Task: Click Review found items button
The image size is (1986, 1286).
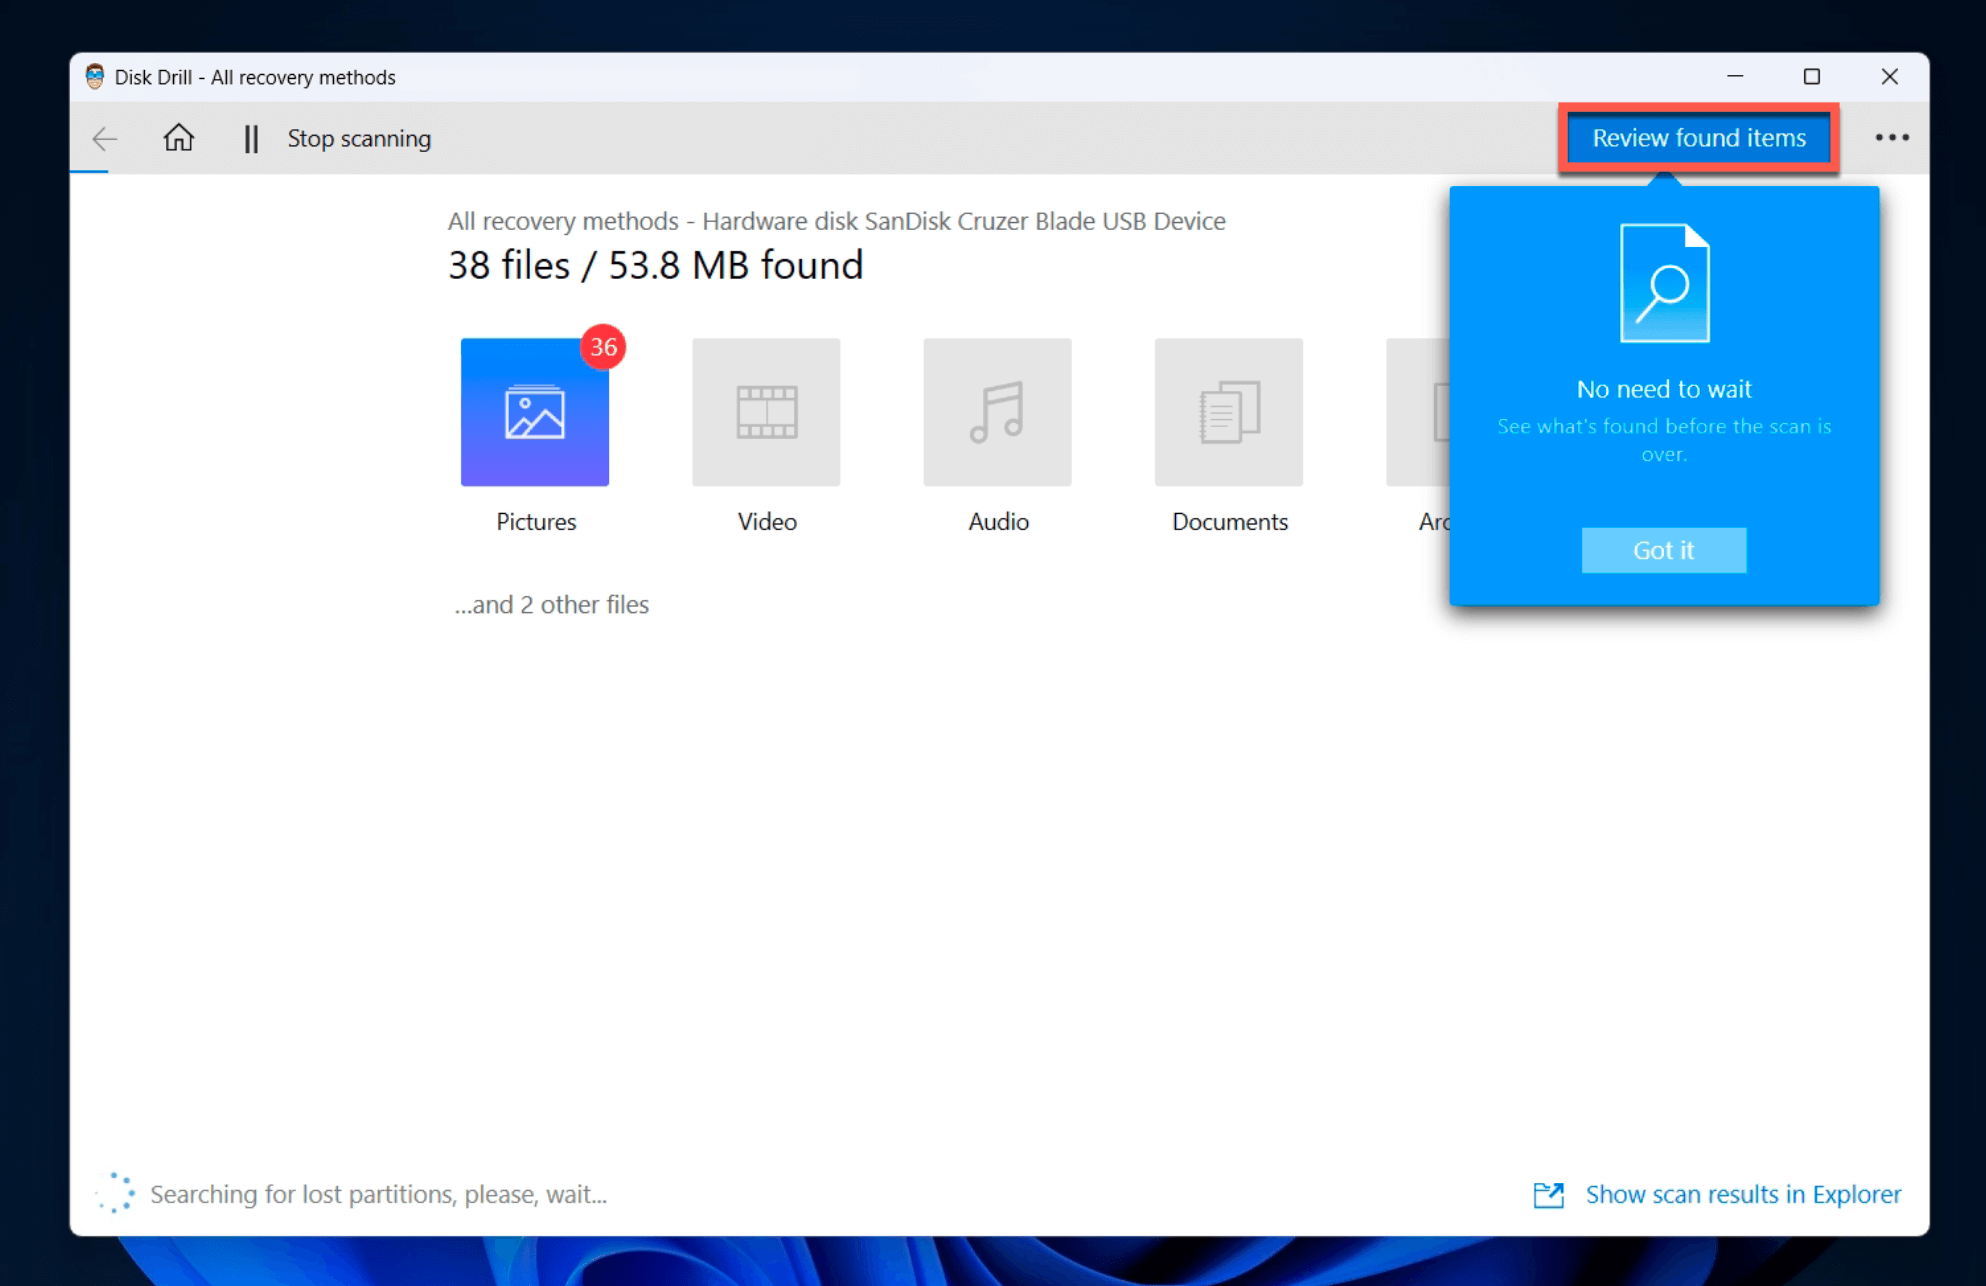Action: [1698, 138]
